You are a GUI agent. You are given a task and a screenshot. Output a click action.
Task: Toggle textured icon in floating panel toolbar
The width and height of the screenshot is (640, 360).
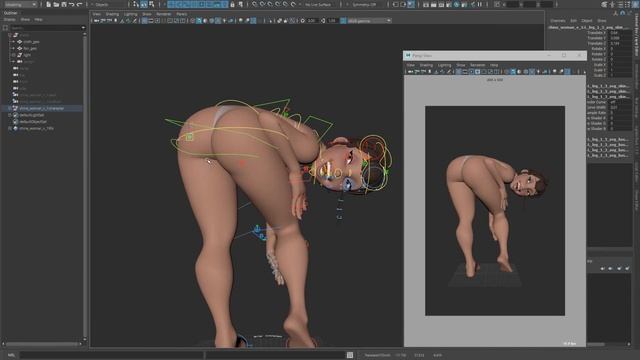tap(532, 71)
